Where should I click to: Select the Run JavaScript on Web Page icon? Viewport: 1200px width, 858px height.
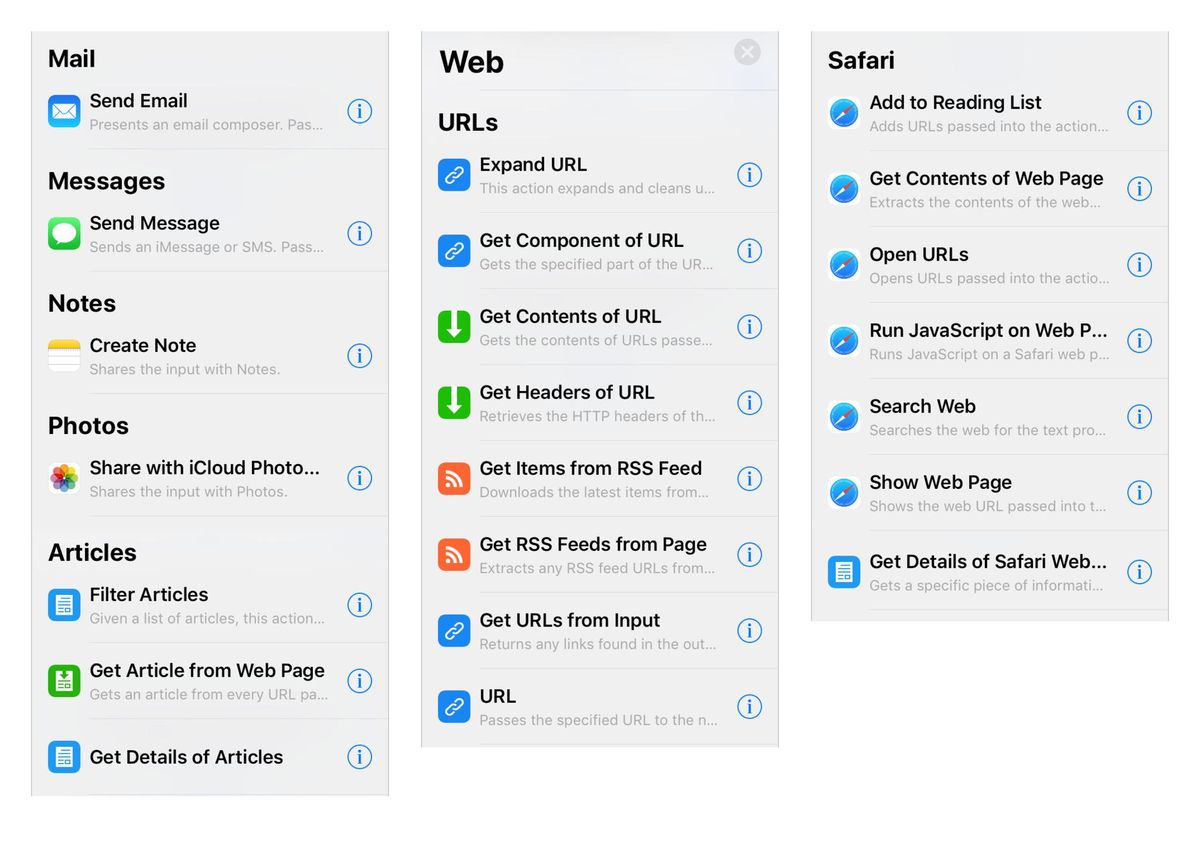point(843,341)
